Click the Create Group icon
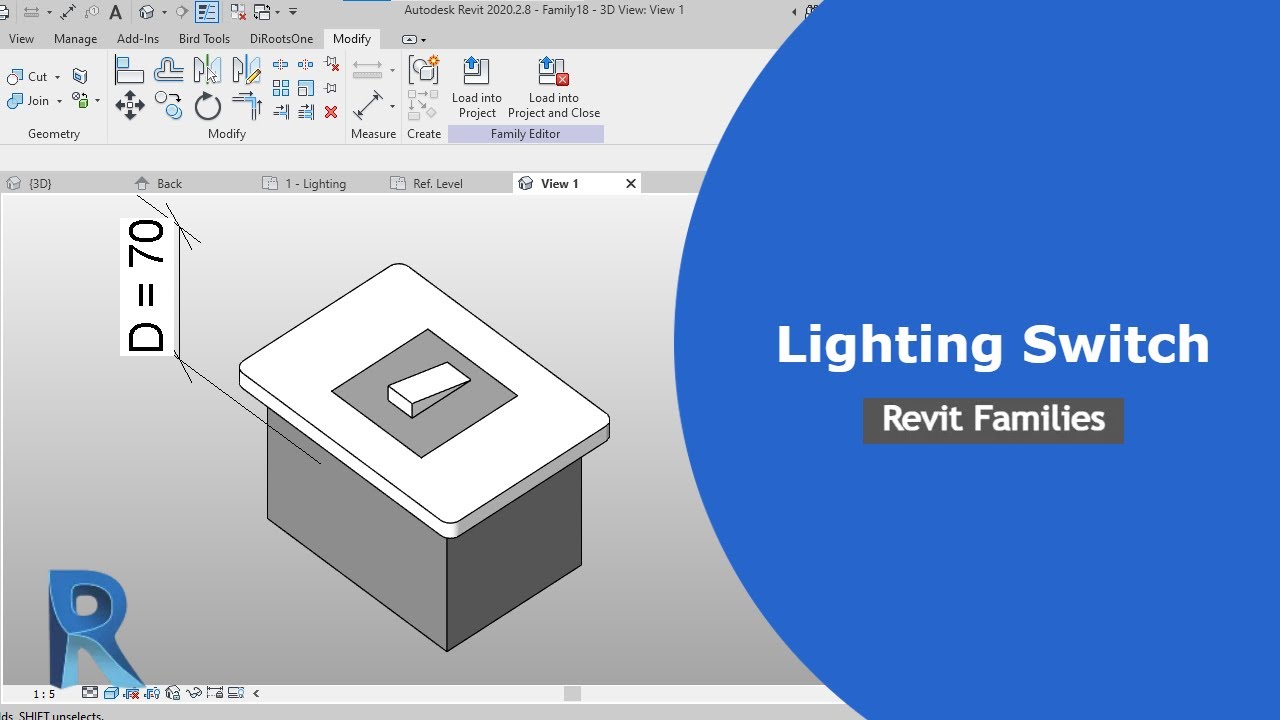The width and height of the screenshot is (1280, 720). 424,70
